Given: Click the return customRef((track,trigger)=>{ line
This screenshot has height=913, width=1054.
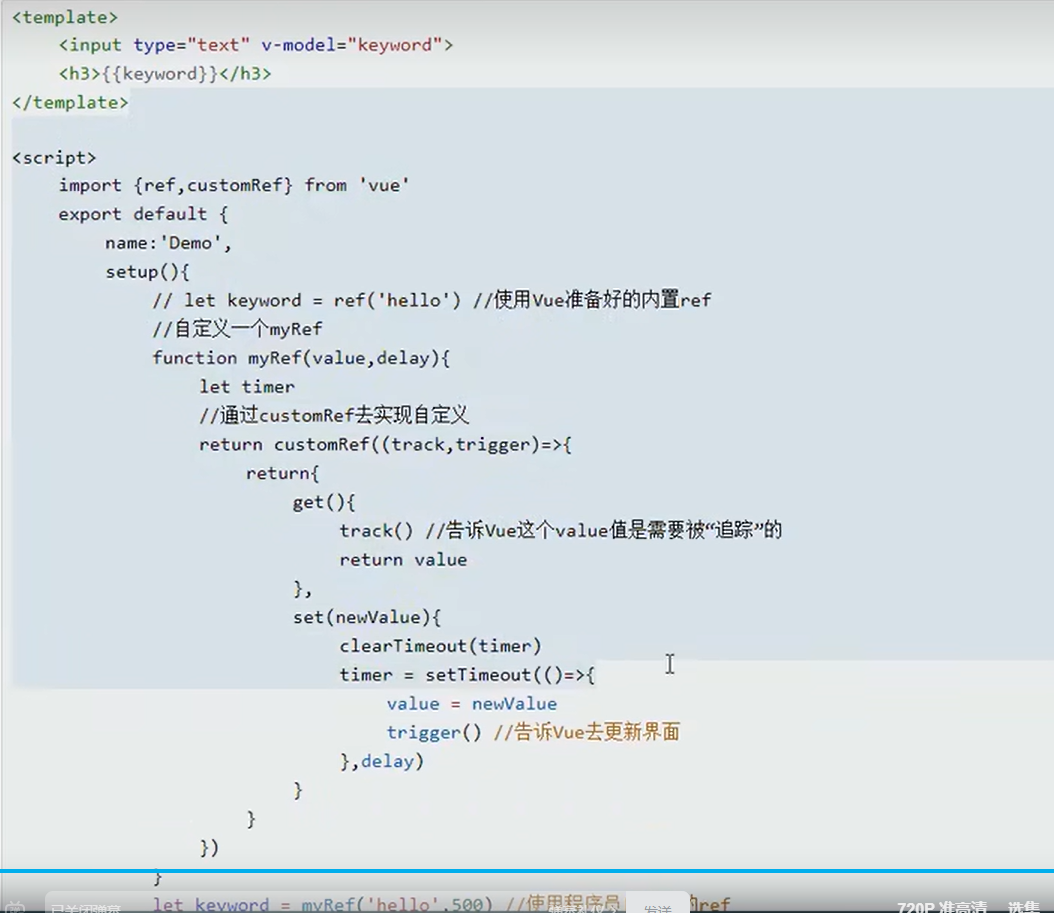Looking at the screenshot, I should 385,444.
